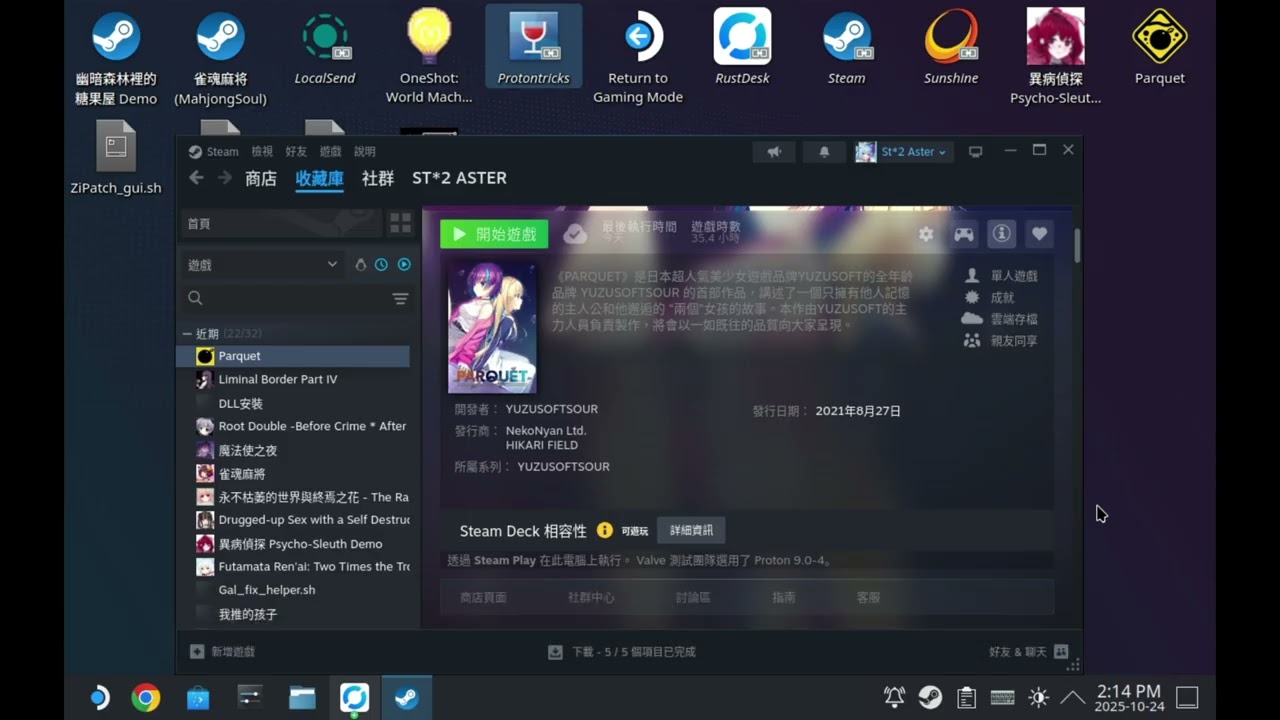Toggle the recent activity clock filter
The image size is (1280, 720).
coord(381,264)
